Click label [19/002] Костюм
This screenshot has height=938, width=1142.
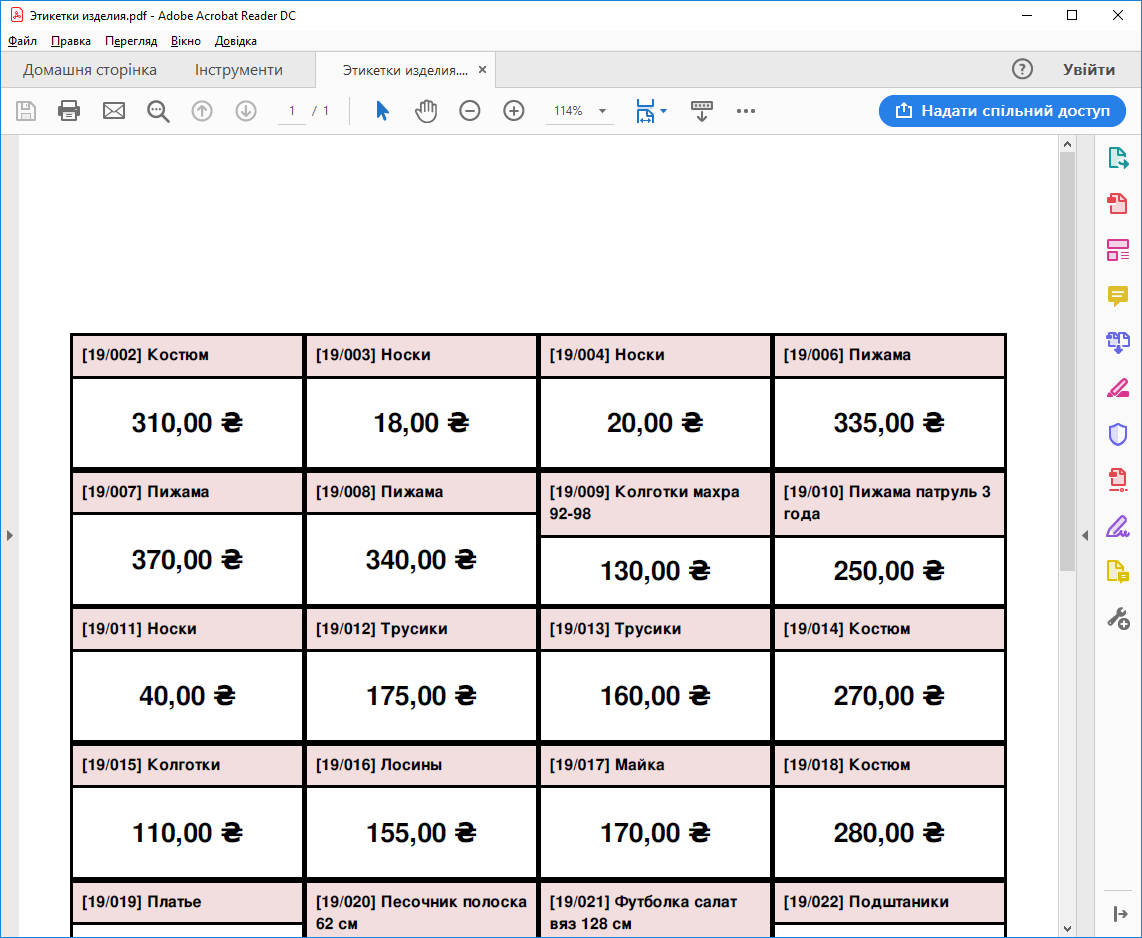[x=145, y=355]
